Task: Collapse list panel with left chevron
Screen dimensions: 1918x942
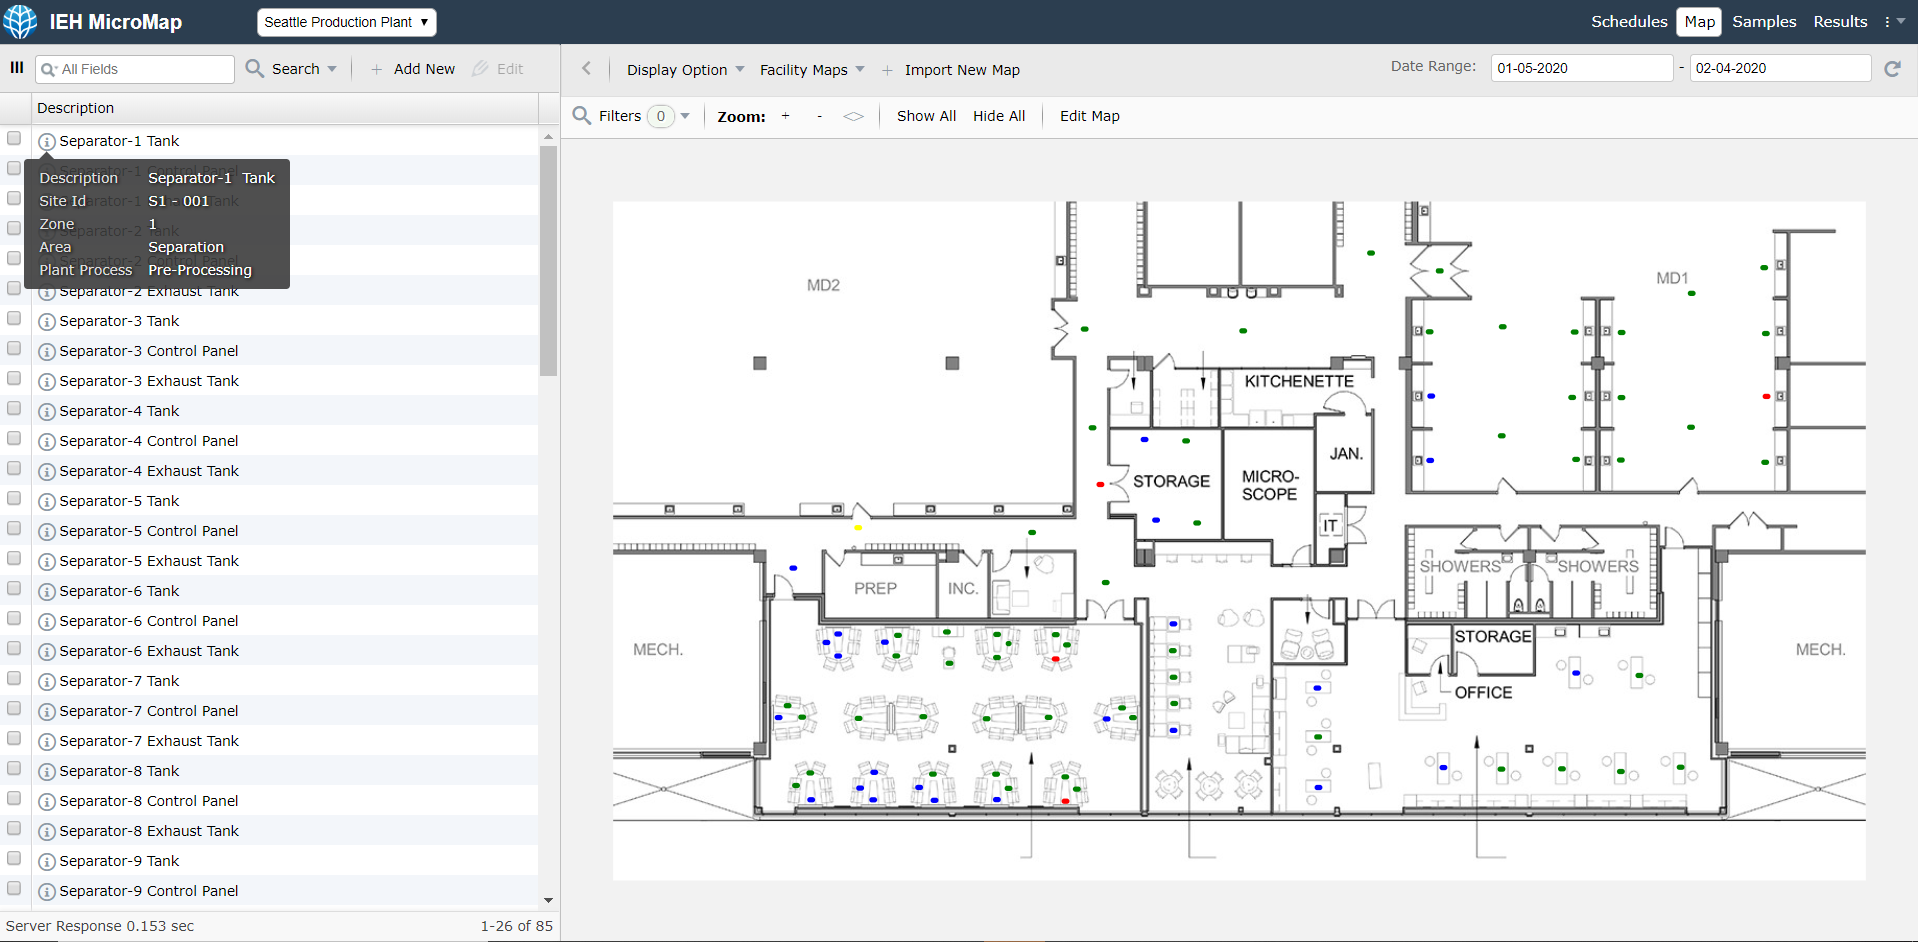Action: 587,68
